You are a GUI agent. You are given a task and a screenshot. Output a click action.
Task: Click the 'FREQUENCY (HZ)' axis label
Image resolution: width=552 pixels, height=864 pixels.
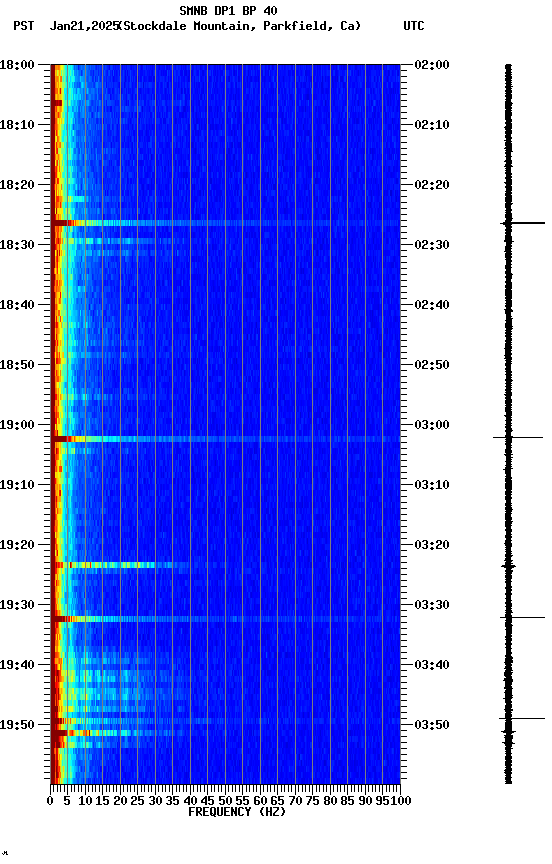click(237, 812)
